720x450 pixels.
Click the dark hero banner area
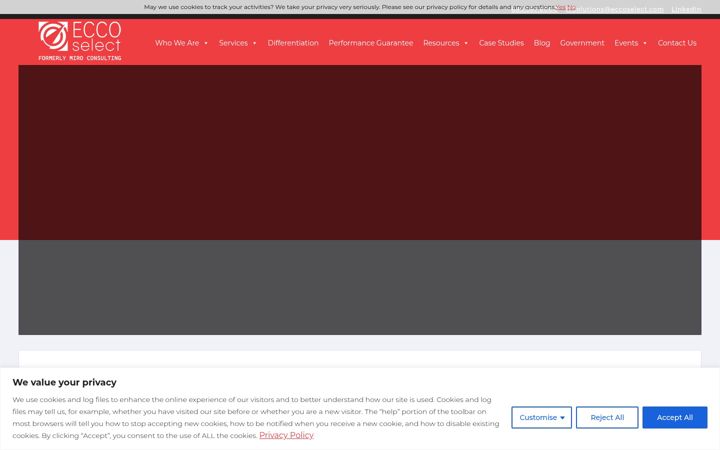click(360, 200)
